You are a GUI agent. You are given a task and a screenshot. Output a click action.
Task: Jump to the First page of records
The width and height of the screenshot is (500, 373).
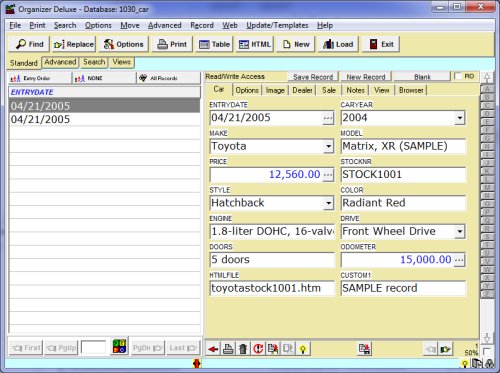tap(26, 348)
